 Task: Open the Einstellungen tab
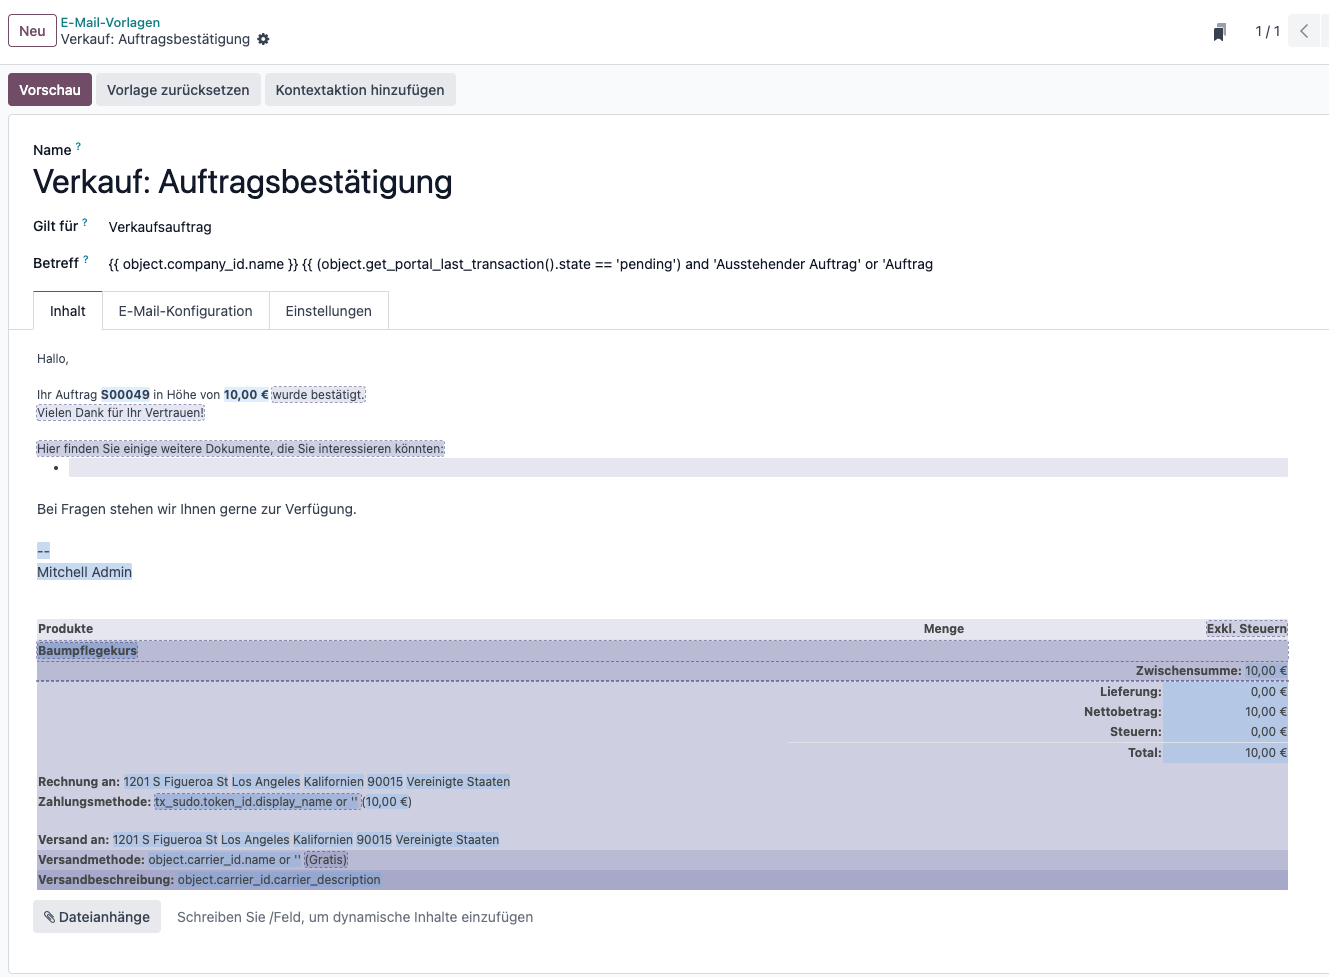click(328, 311)
